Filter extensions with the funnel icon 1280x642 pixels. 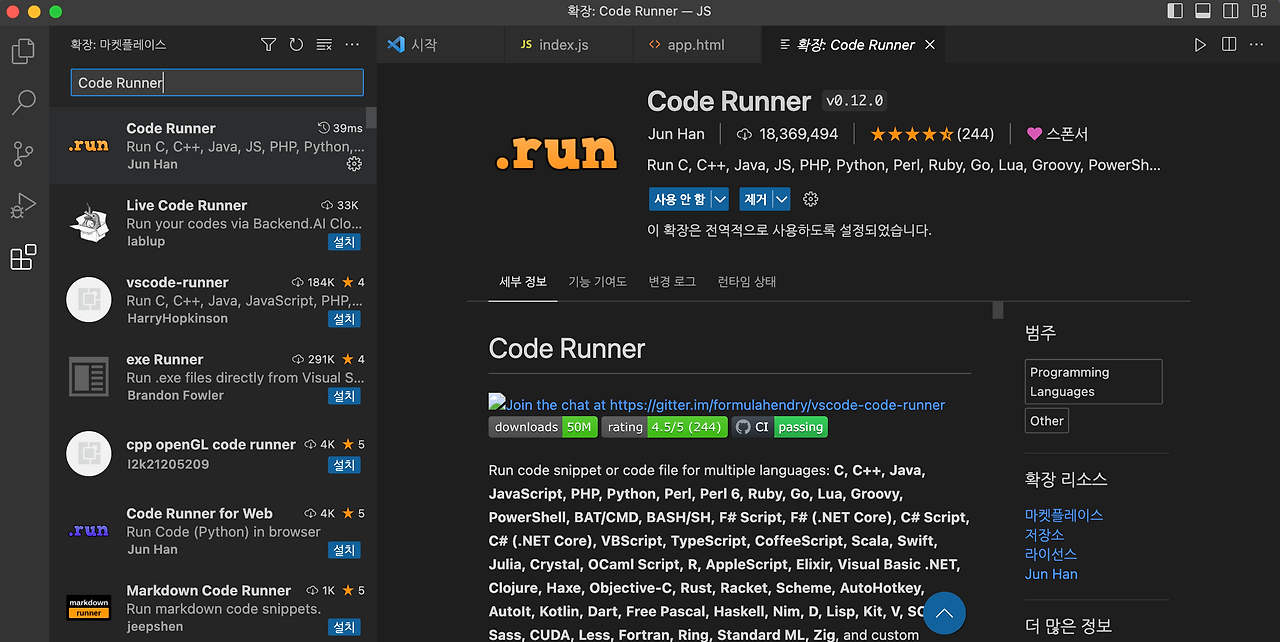pyautogui.click(x=268, y=45)
